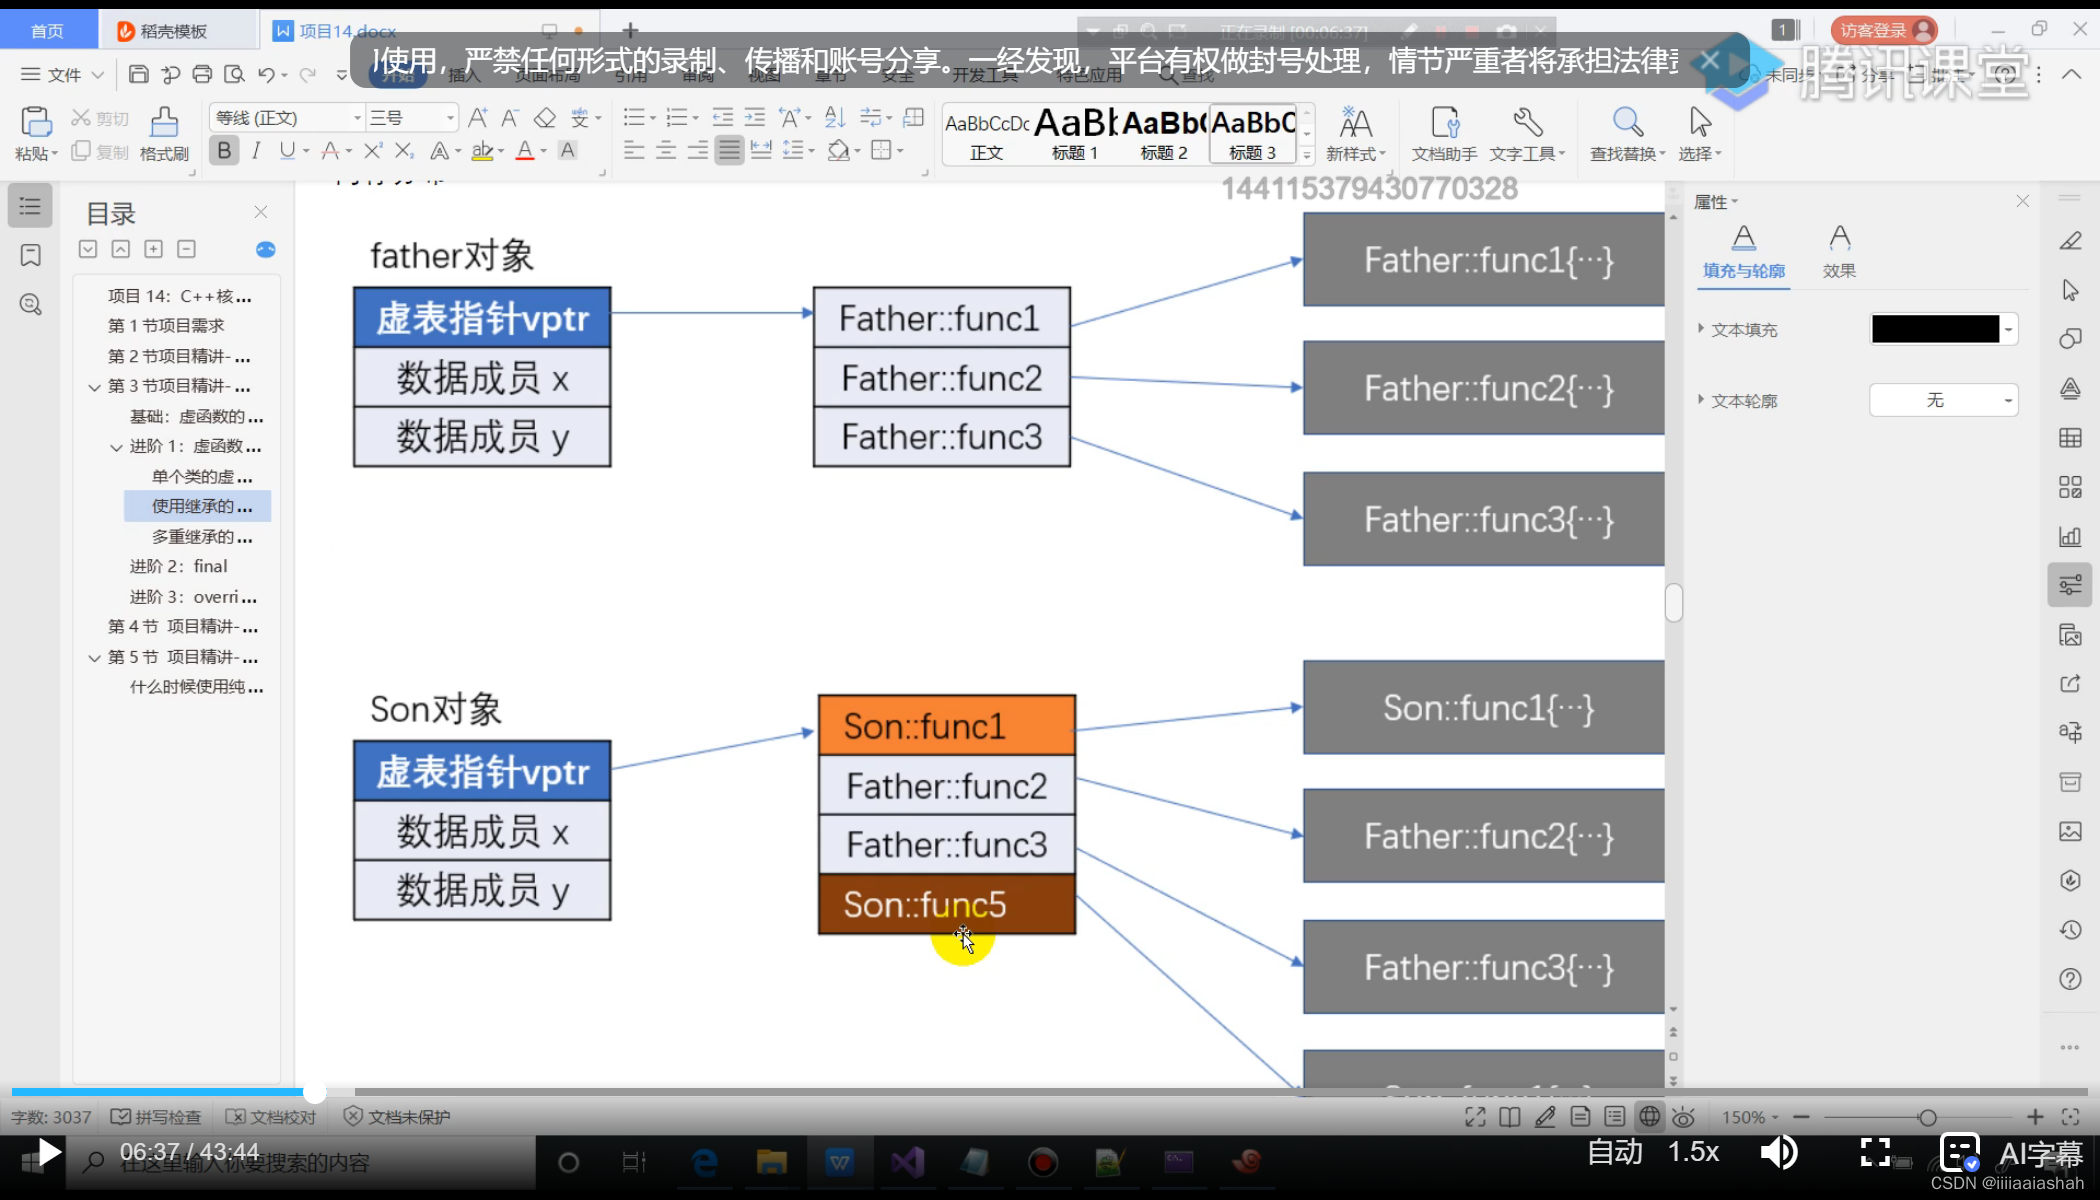The width and height of the screenshot is (2100, 1200).
Task: Switch to the 项目14.docx tab
Action: (x=347, y=31)
